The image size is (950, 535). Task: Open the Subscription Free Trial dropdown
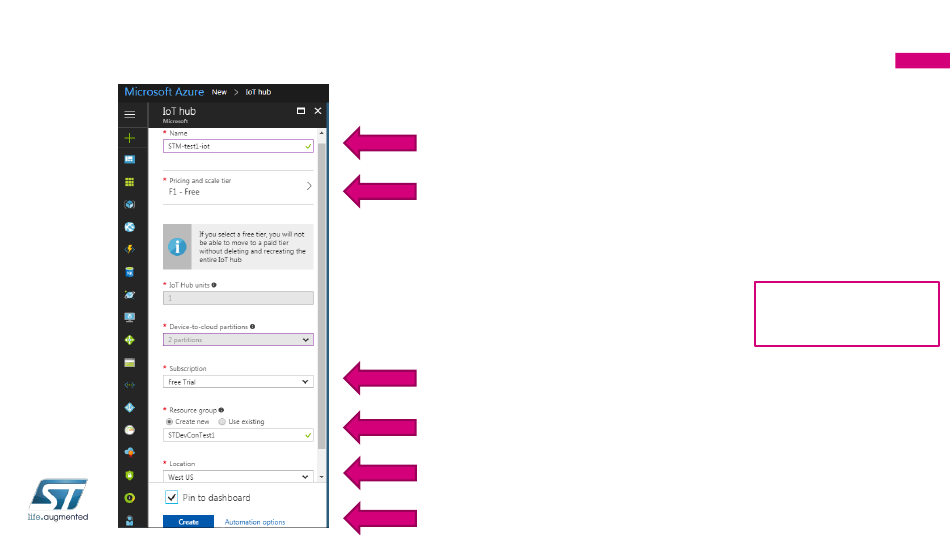pyautogui.click(x=238, y=382)
